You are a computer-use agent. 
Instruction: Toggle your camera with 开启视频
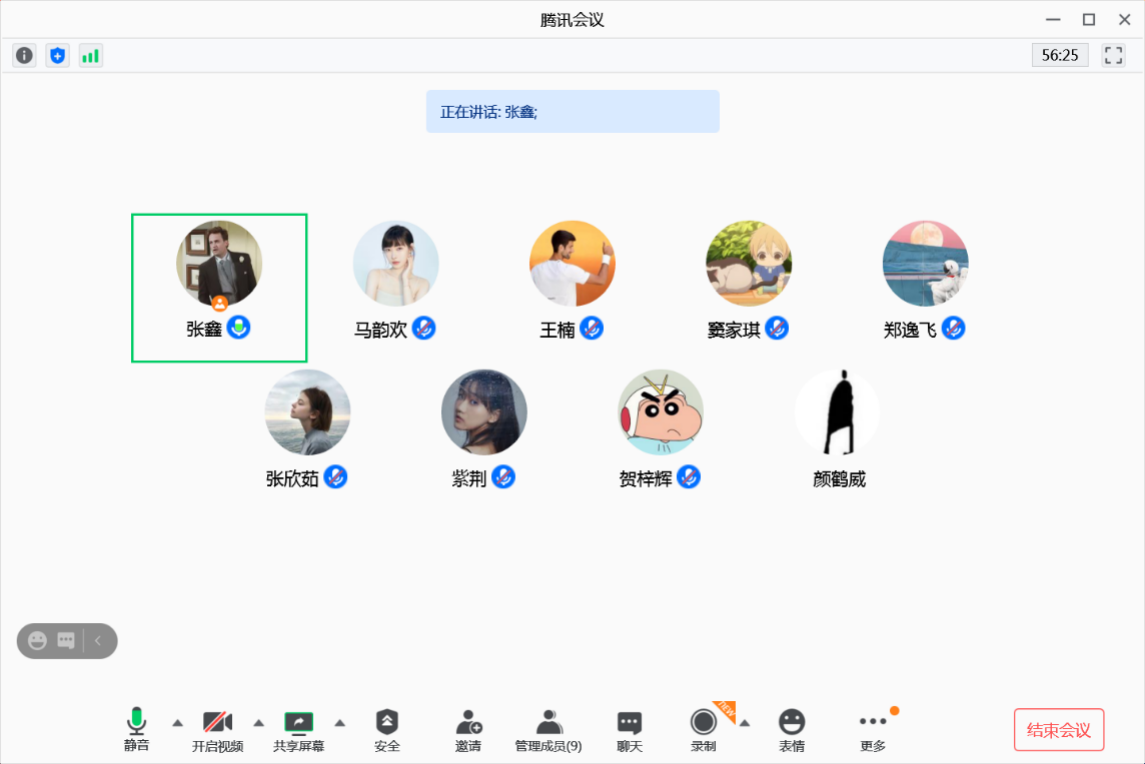point(216,722)
